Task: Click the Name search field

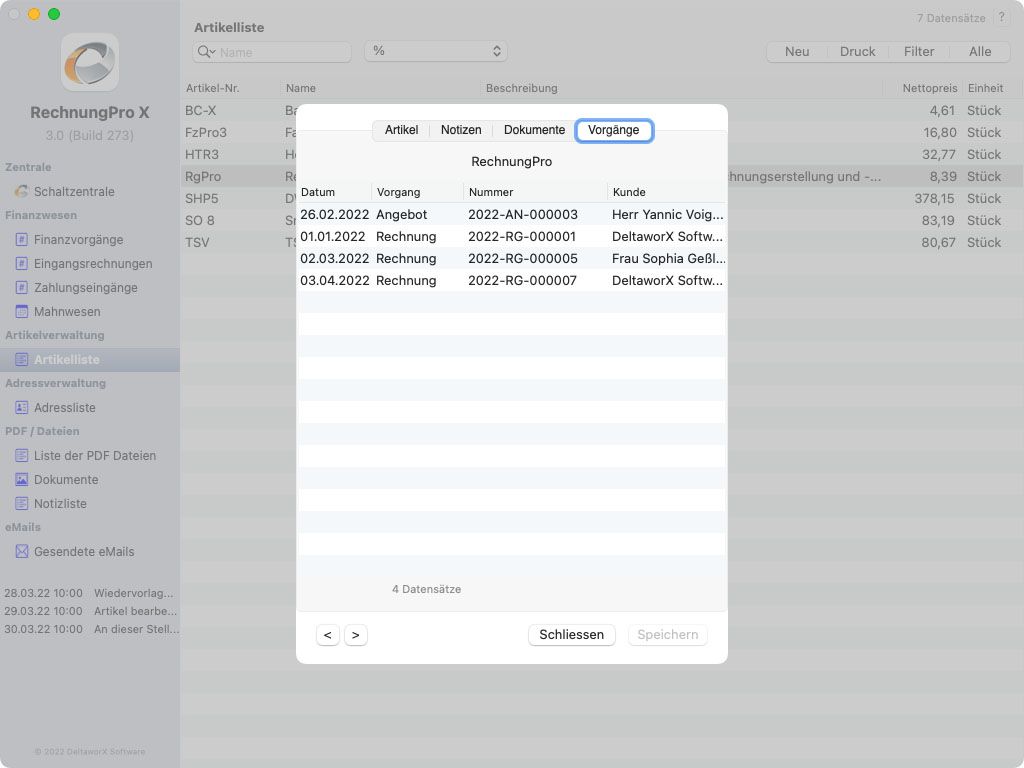Action: click(x=282, y=52)
